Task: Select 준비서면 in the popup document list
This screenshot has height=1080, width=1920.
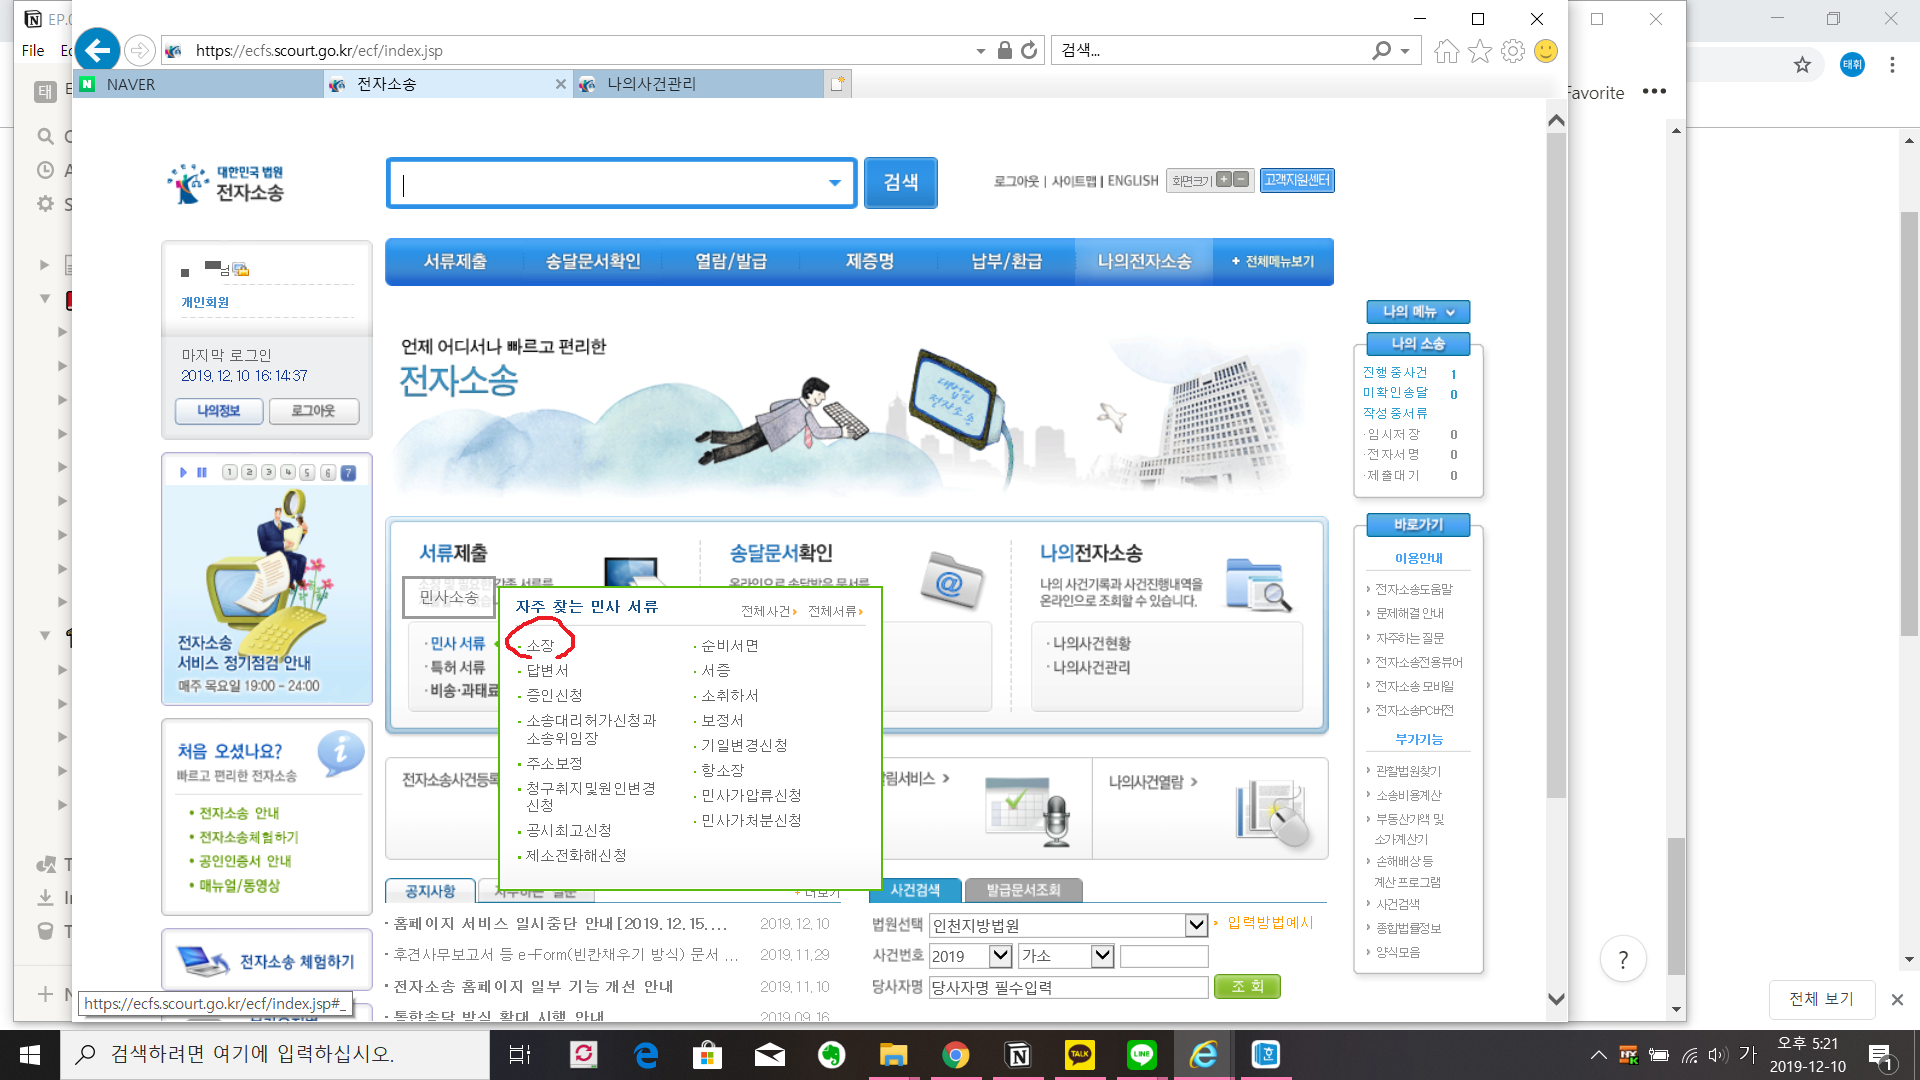Action: (730, 646)
